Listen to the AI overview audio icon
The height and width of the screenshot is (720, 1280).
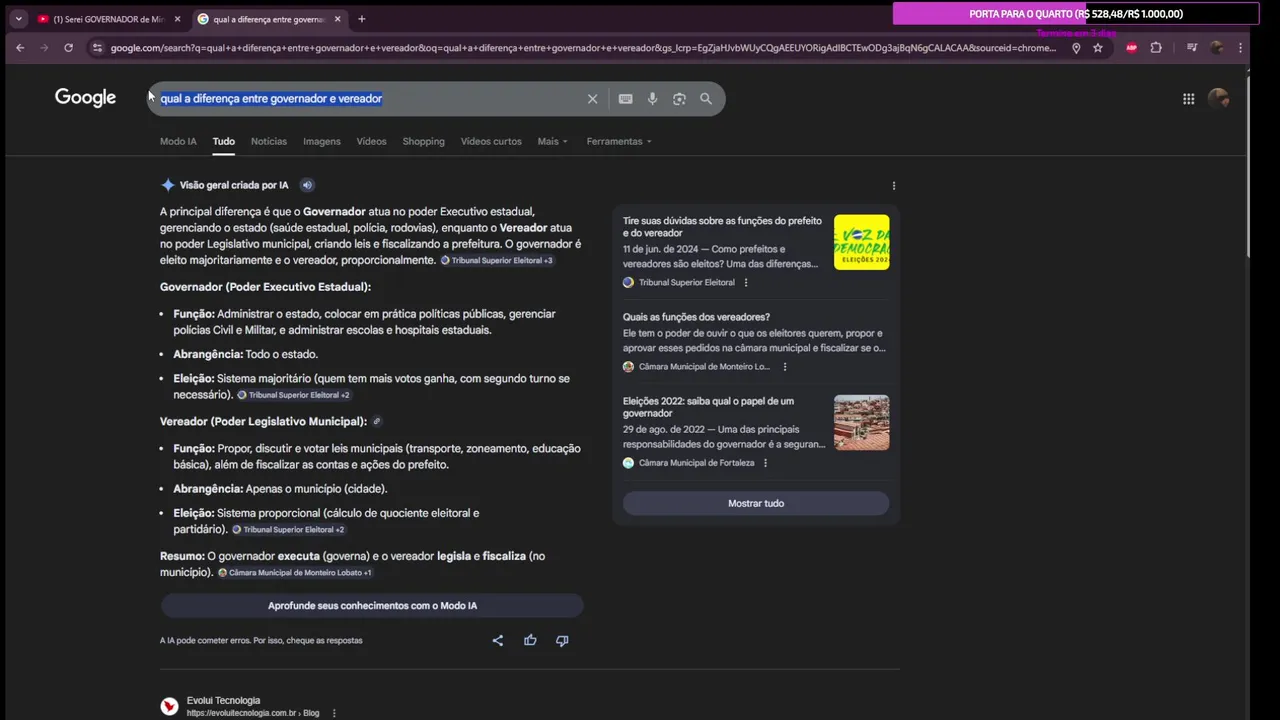(307, 185)
